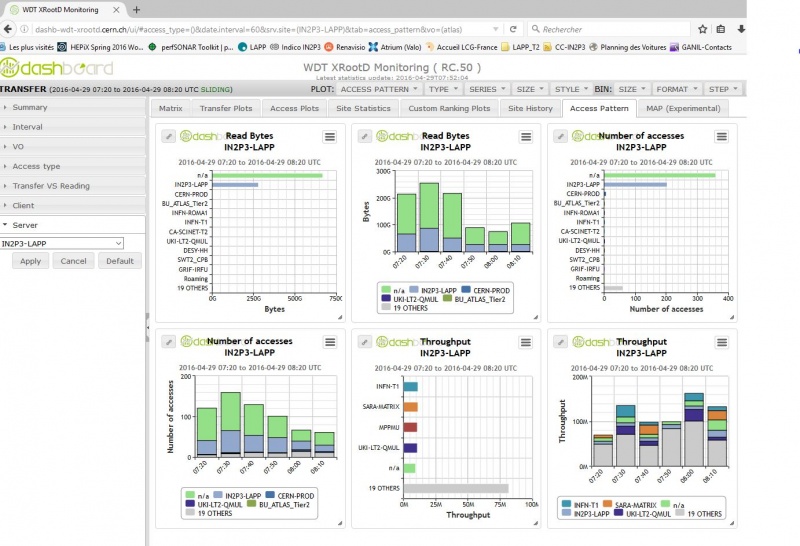Screen dimensions: 800x546
Task: Open bookmarks list icon in toolbar
Action: 720,29
